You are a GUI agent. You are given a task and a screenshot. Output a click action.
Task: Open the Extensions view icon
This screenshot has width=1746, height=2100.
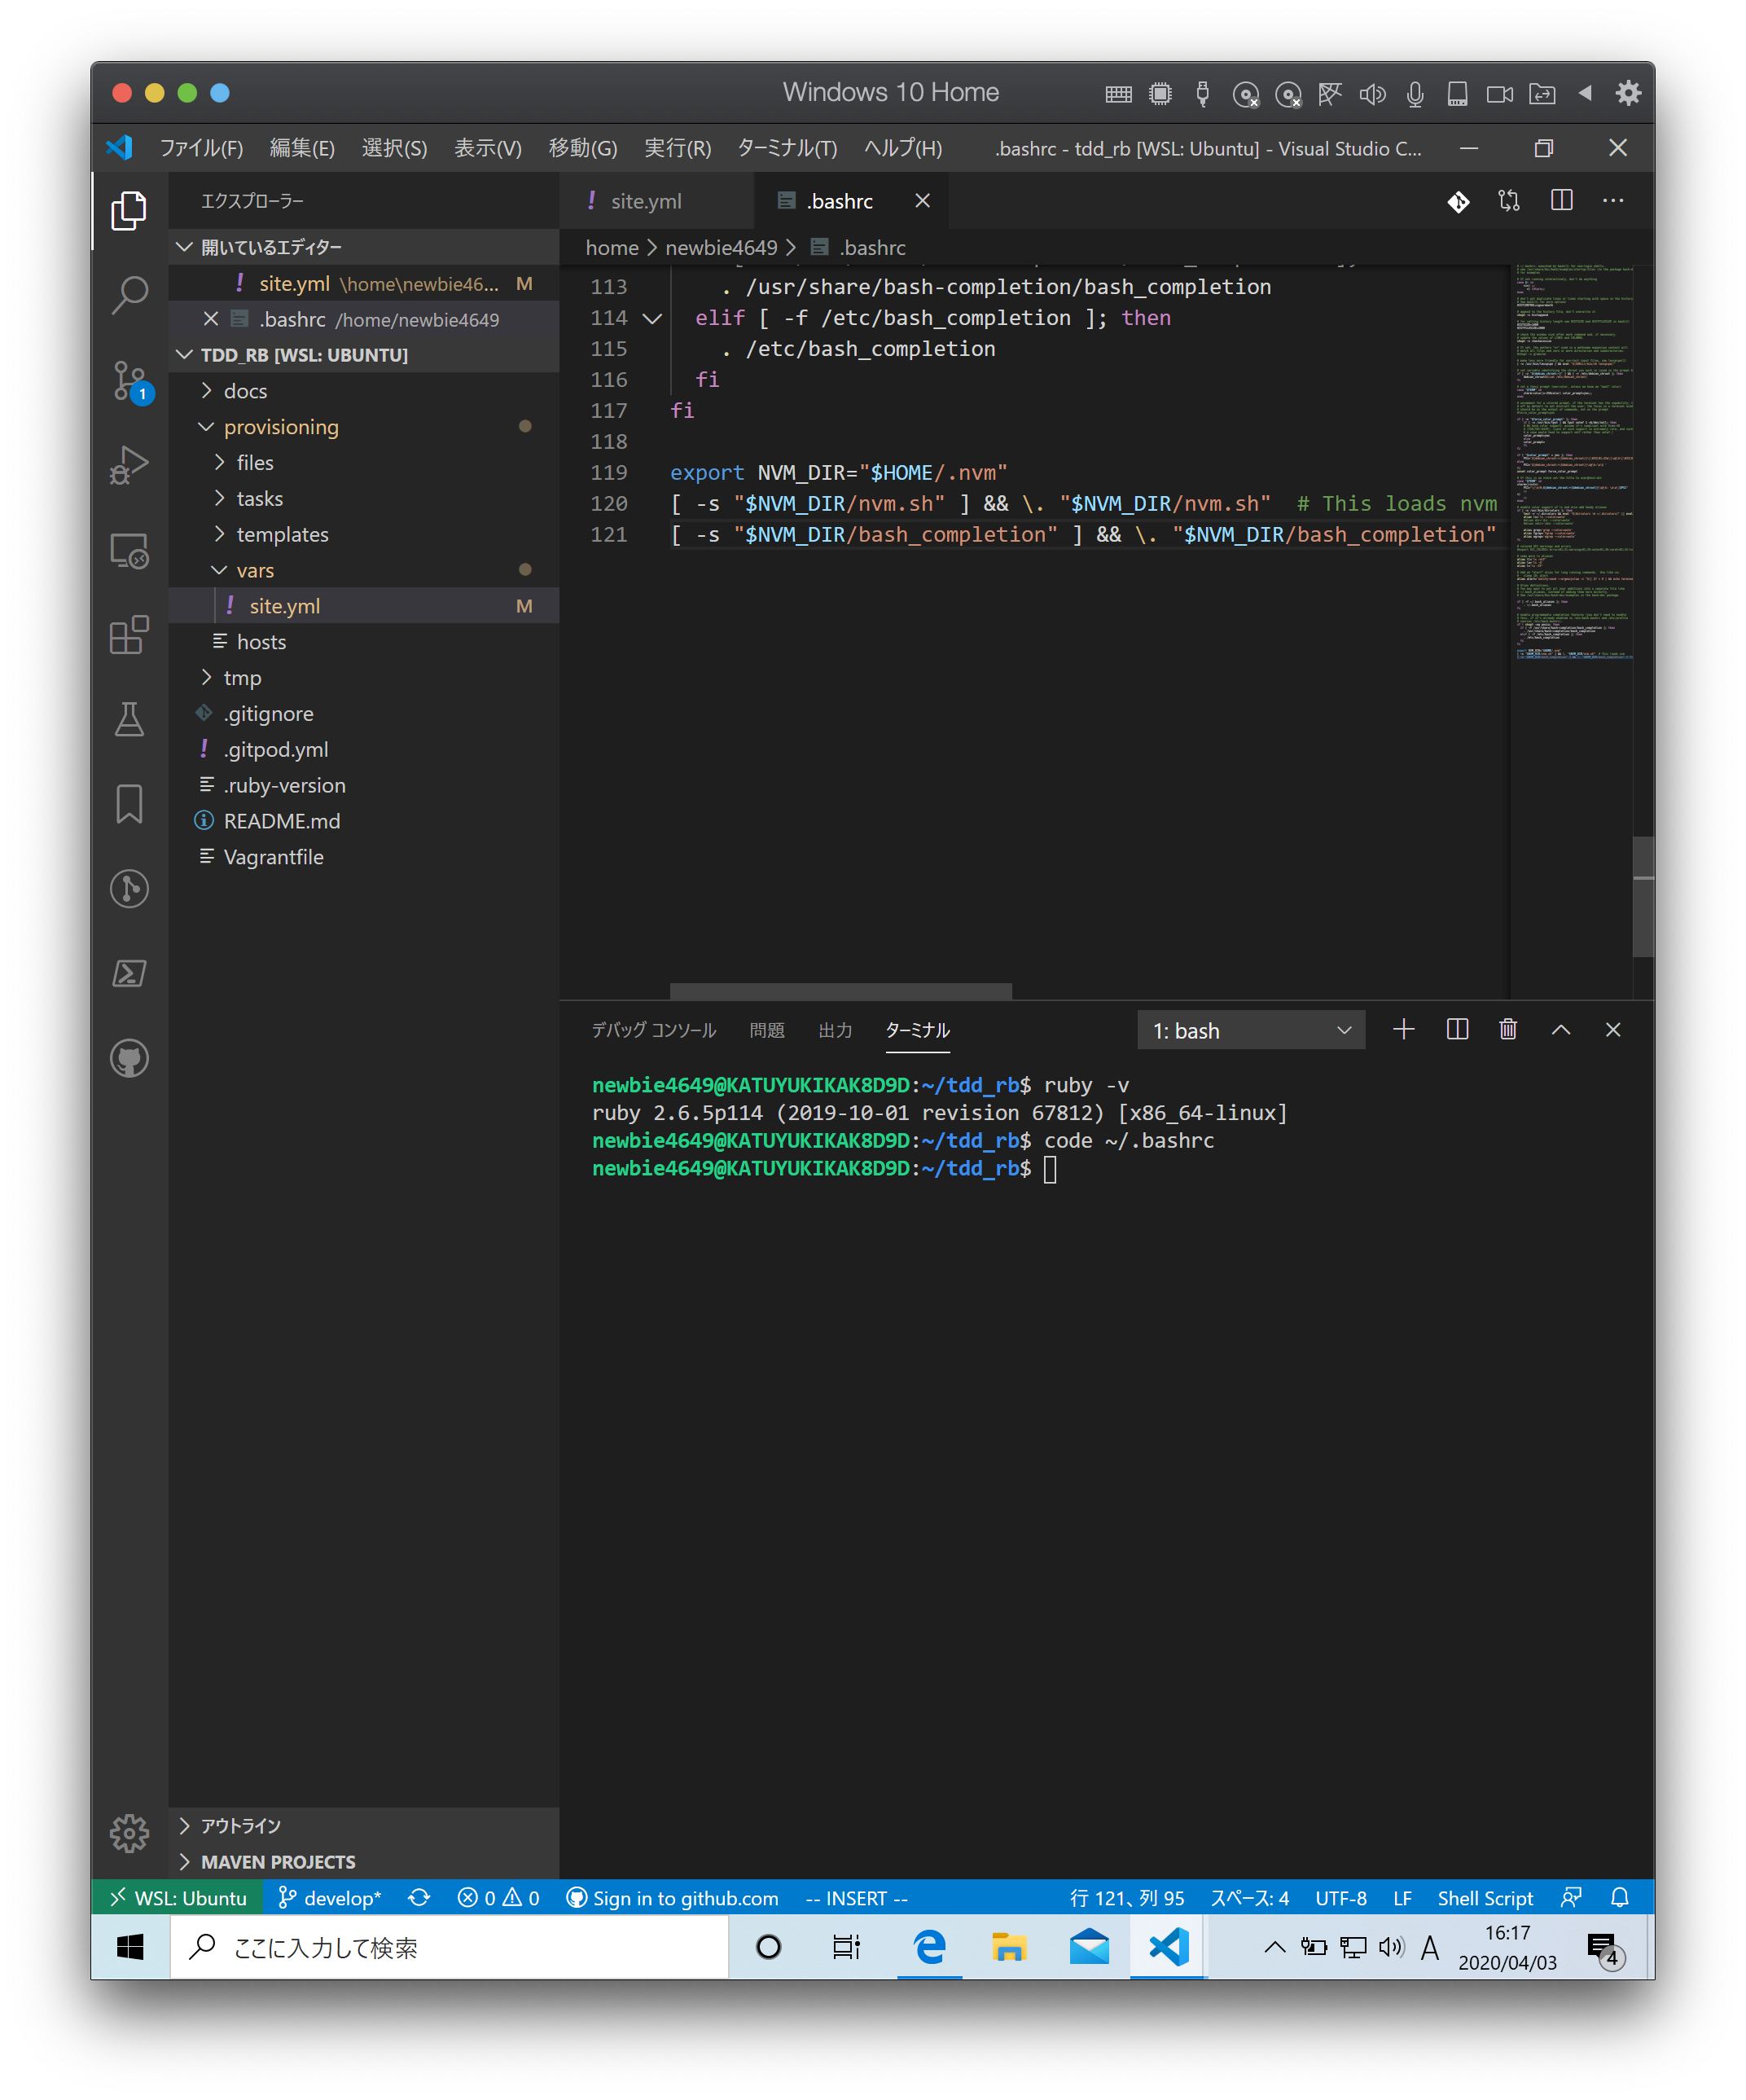click(129, 635)
